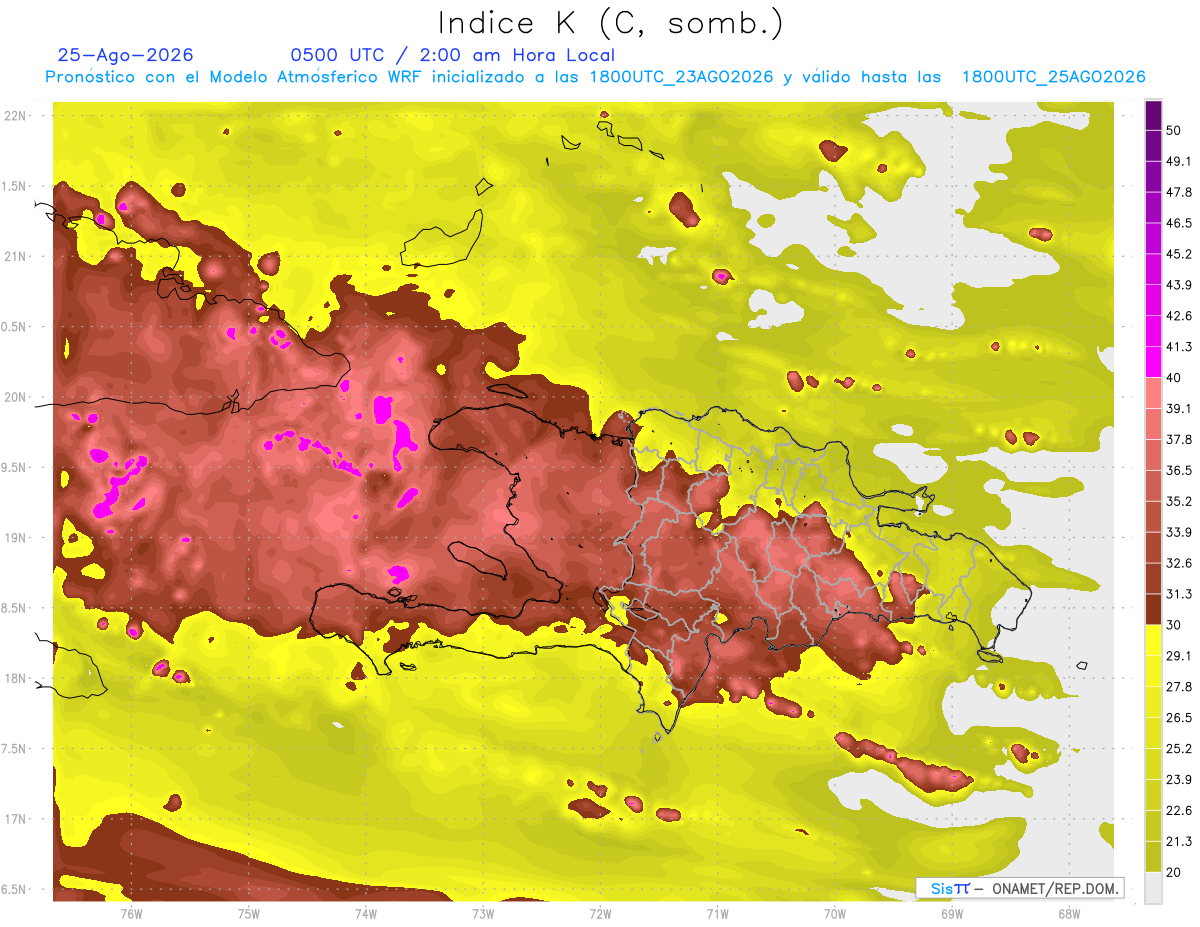The image size is (1200, 927).
Task: Click the legend value "37.8"
Action: click(x=1179, y=440)
